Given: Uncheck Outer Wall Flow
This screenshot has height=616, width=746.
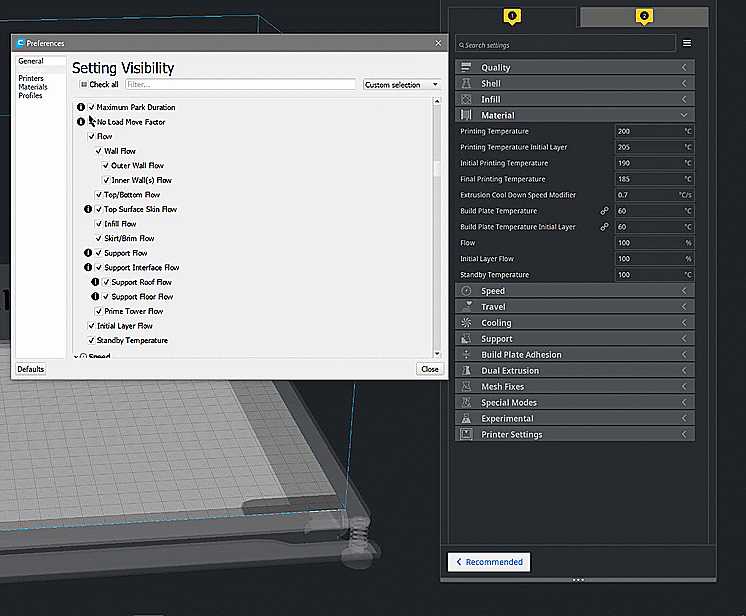Looking at the screenshot, I should click(x=106, y=166).
